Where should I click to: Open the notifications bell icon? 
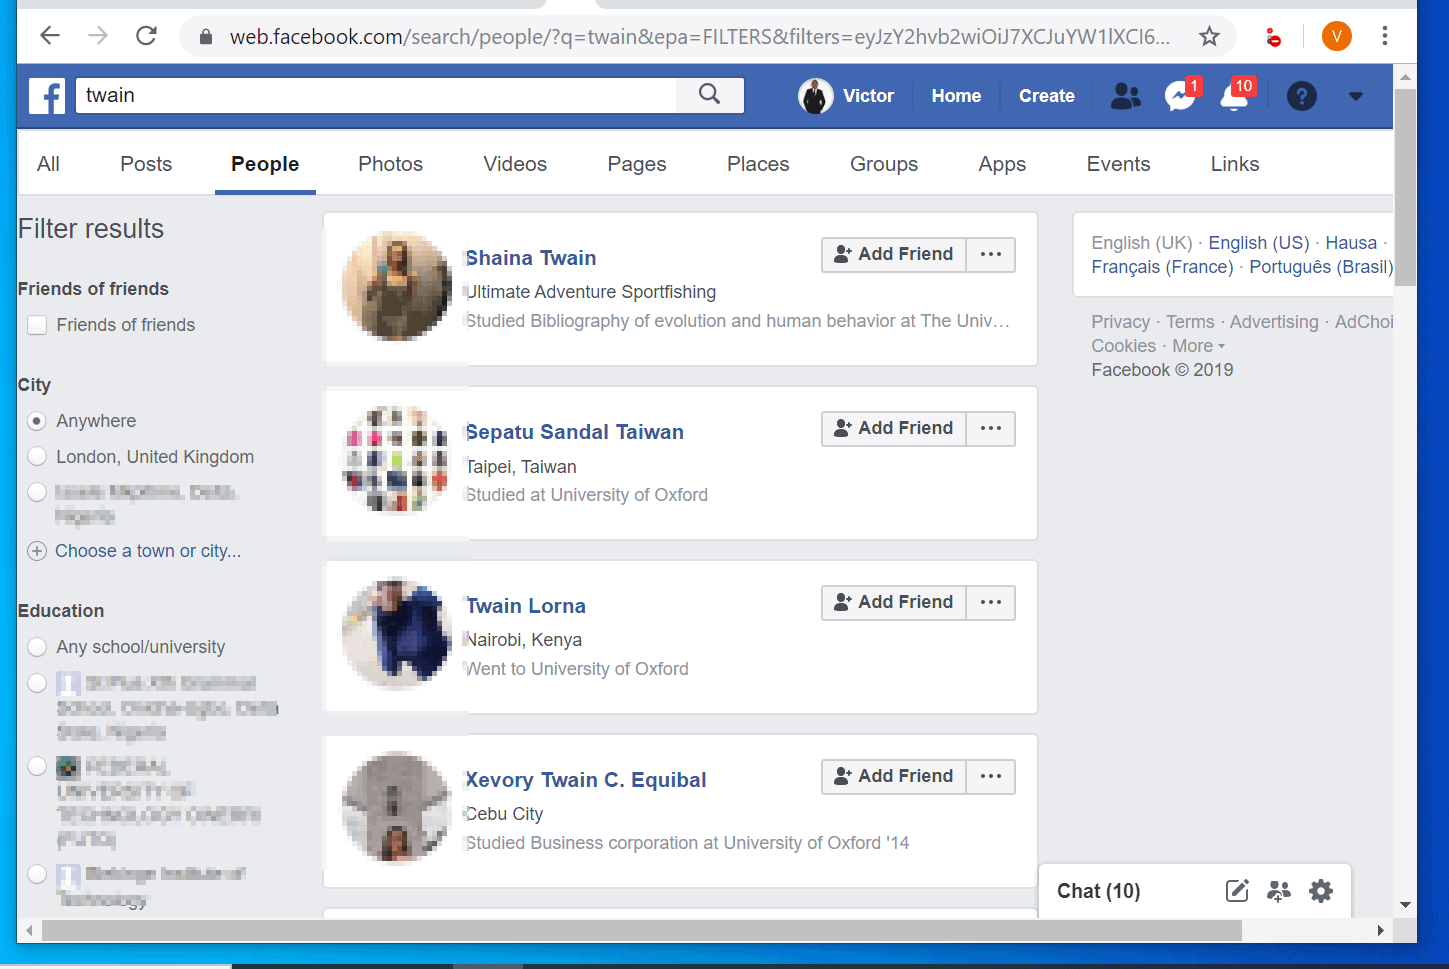(x=1235, y=96)
